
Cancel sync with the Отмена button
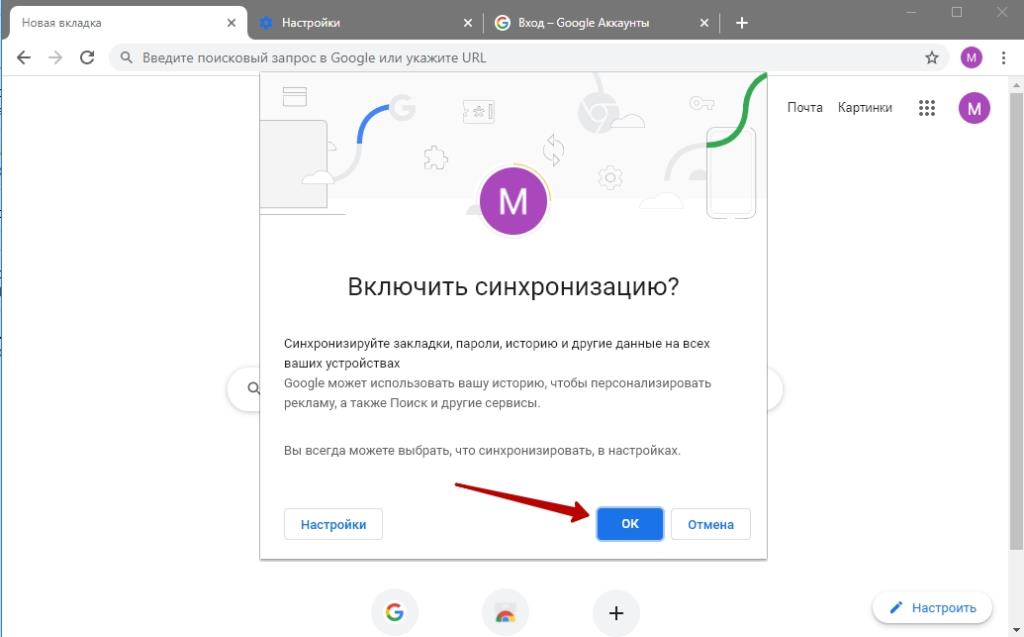(711, 524)
